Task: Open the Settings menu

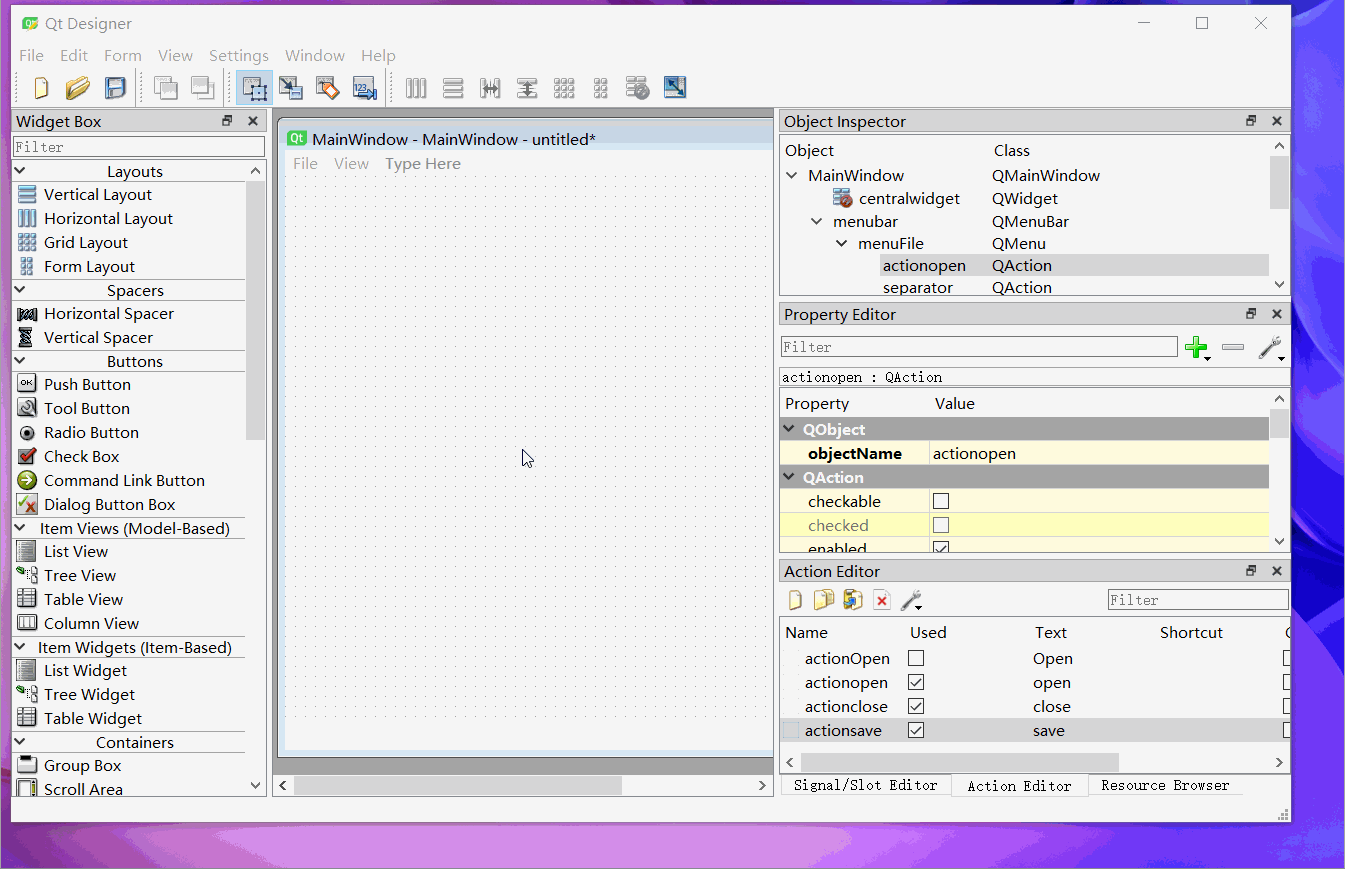Action: pos(239,56)
